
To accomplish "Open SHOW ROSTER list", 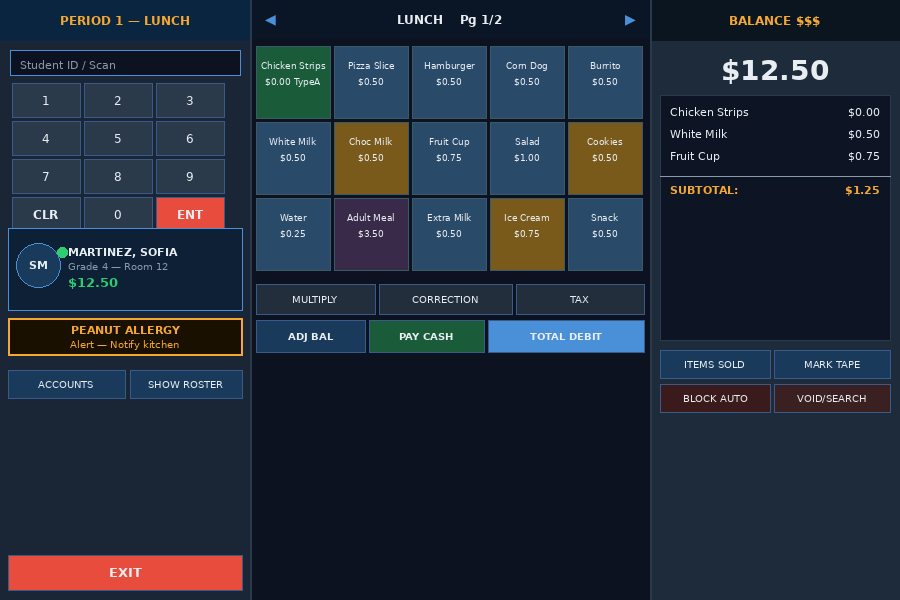I will [186, 385].
